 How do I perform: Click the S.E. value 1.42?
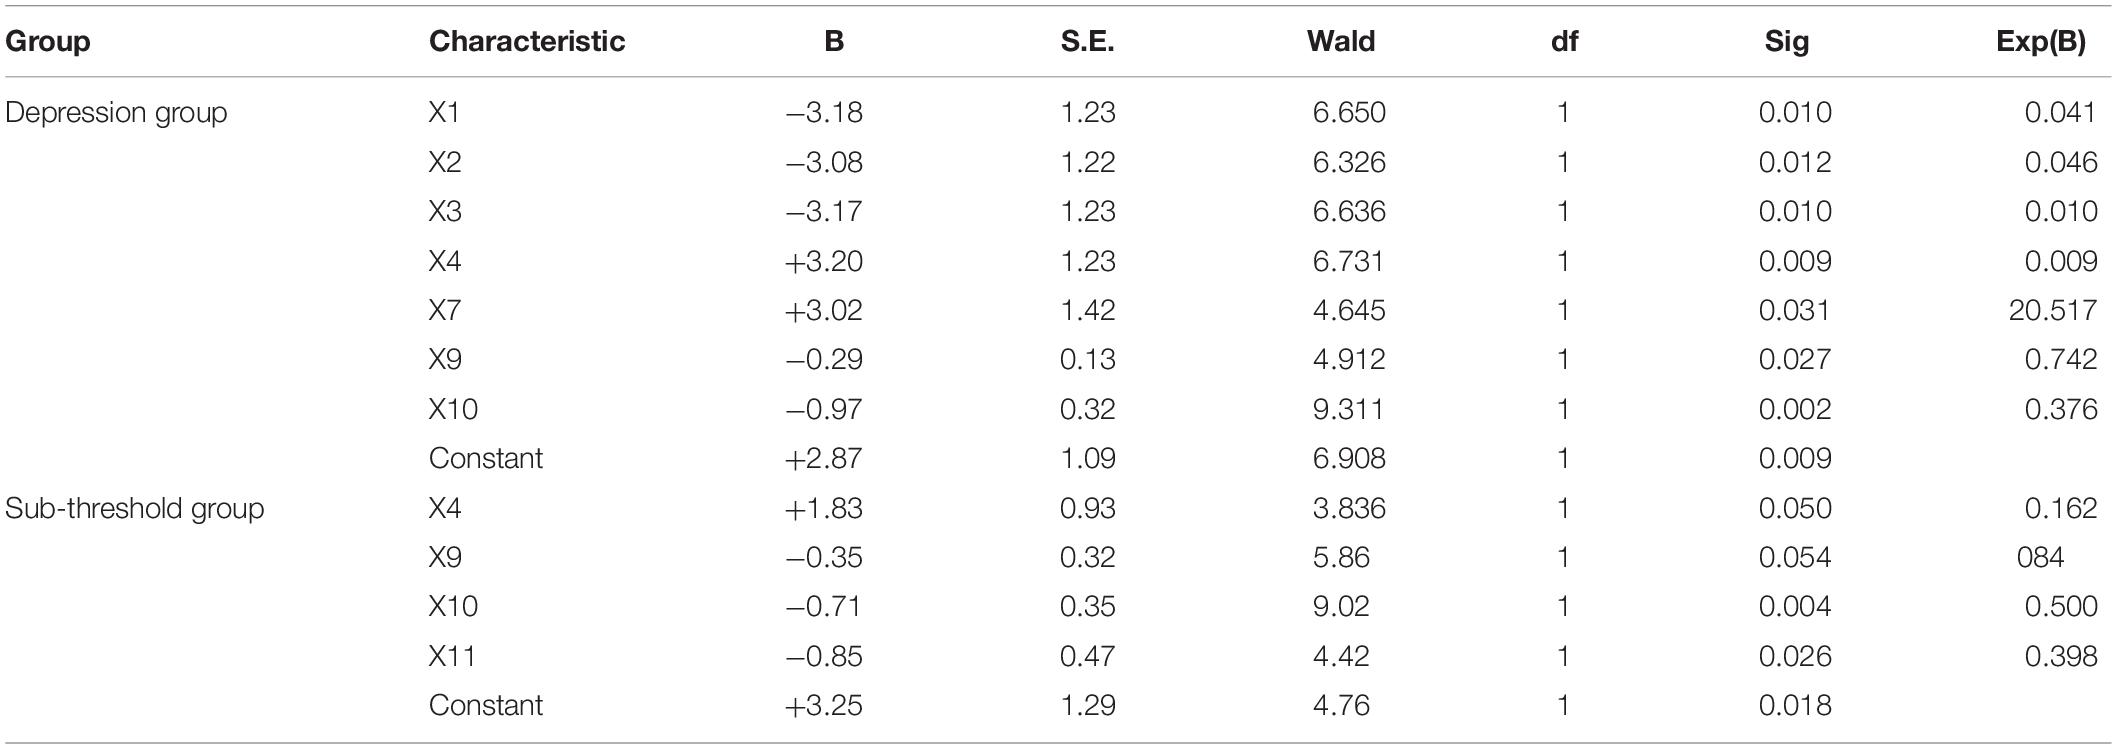(x=1088, y=310)
